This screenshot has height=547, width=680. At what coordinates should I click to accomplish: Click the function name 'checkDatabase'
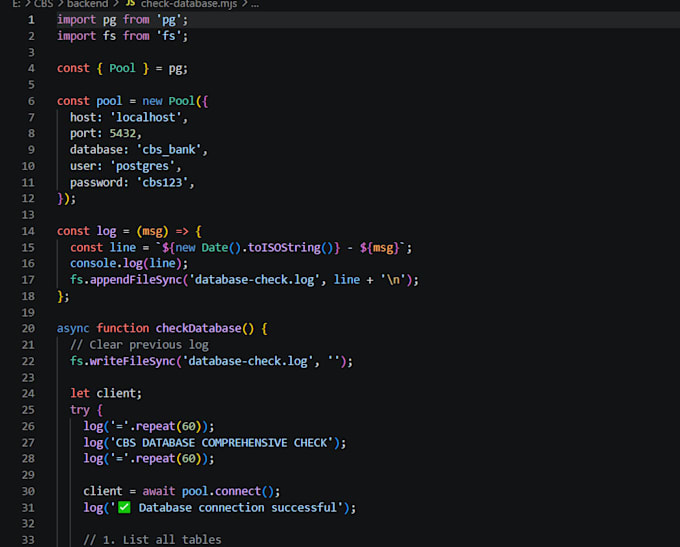pos(198,328)
